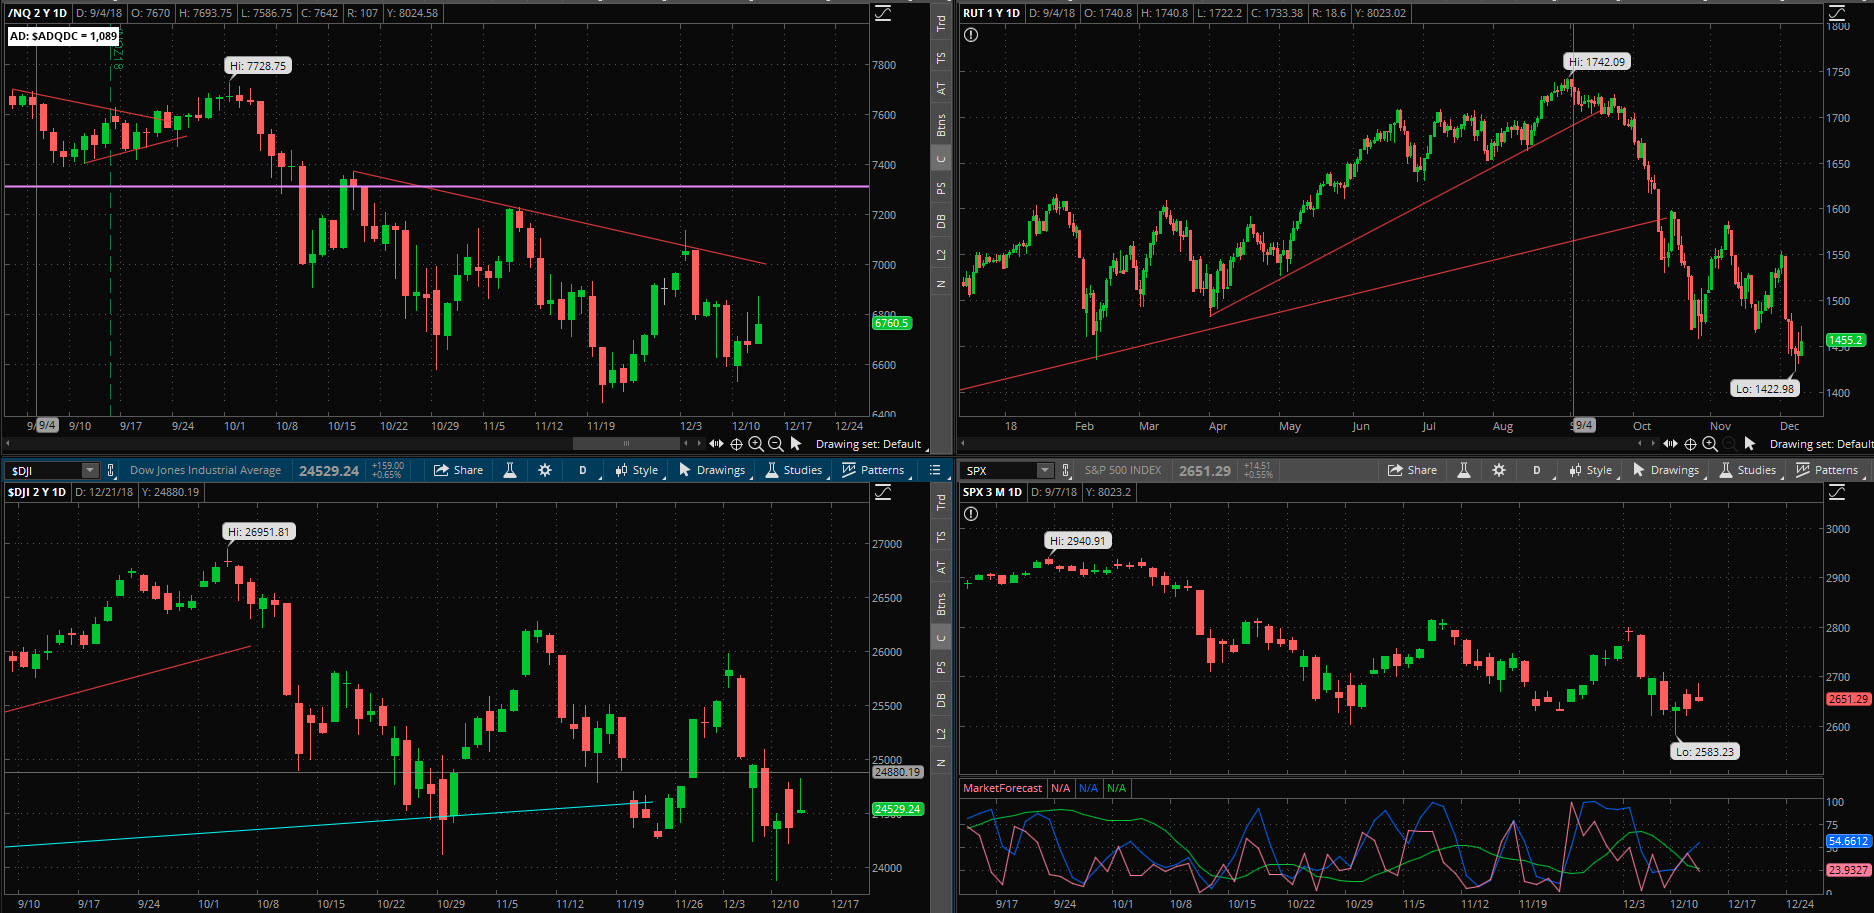Screen dimensions: 1874x913
Task: Open the SPX Studies menu
Action: click(x=1748, y=470)
